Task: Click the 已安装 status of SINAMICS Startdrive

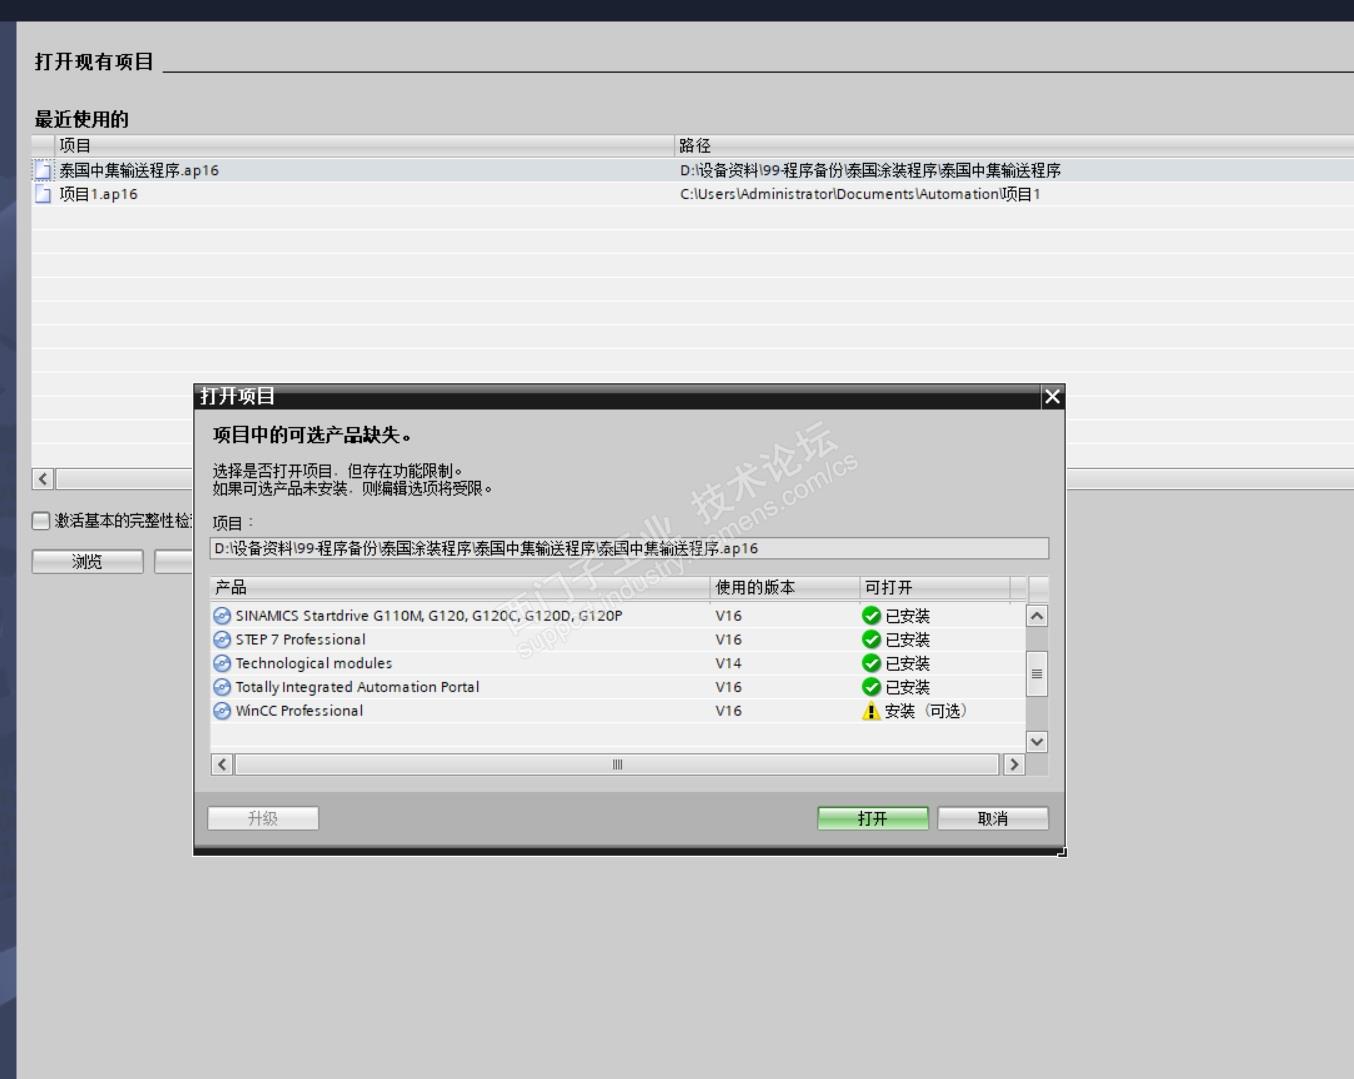Action: click(907, 616)
